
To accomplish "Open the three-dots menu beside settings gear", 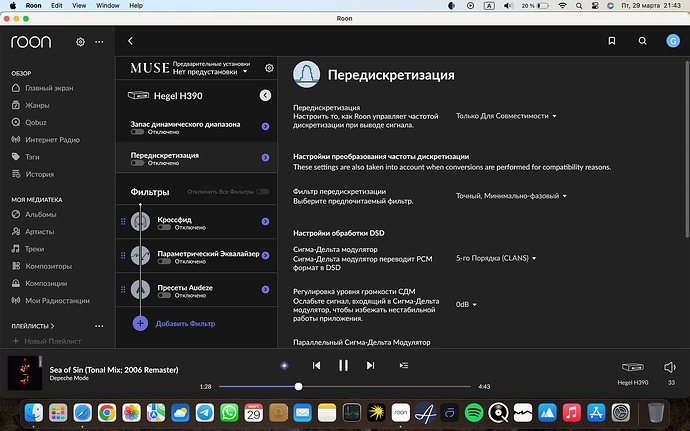I will [99, 42].
